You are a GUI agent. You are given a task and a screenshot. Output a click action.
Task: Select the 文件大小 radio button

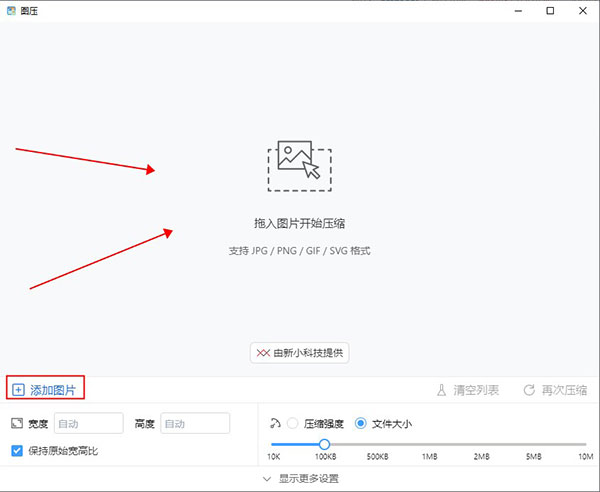[361, 424]
